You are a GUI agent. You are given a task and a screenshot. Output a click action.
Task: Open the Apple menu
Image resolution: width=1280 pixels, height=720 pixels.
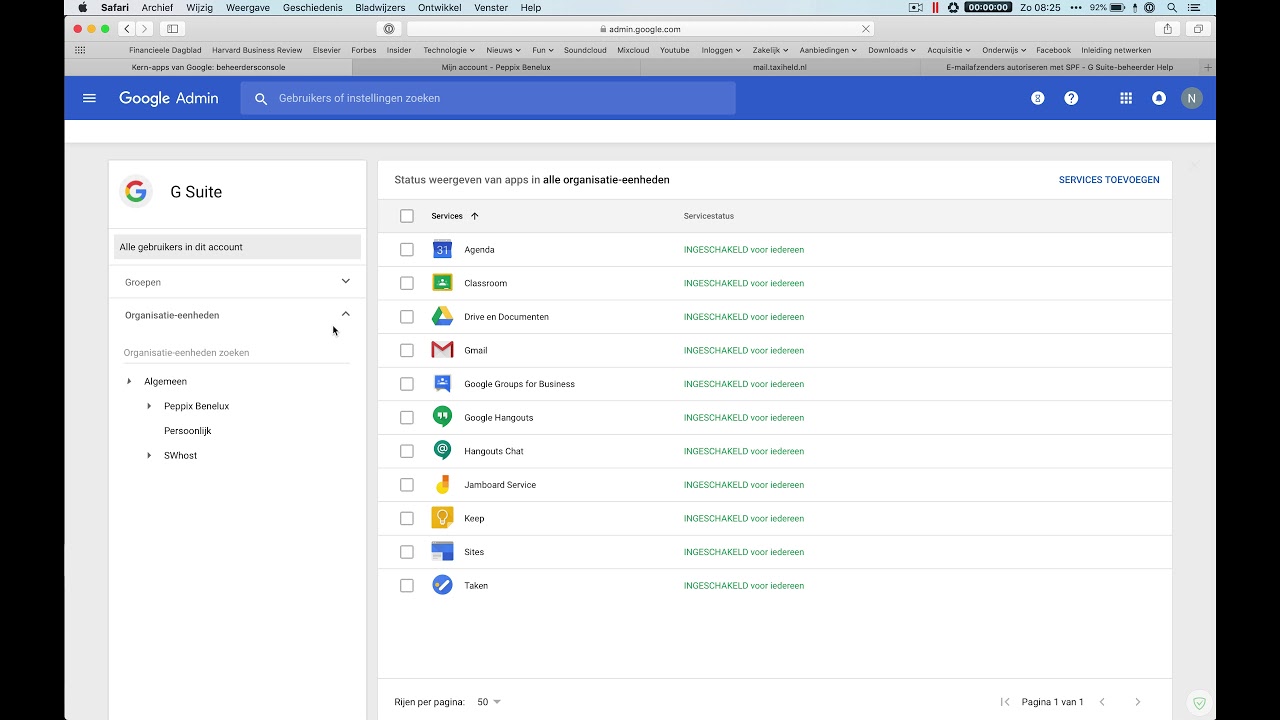83,7
